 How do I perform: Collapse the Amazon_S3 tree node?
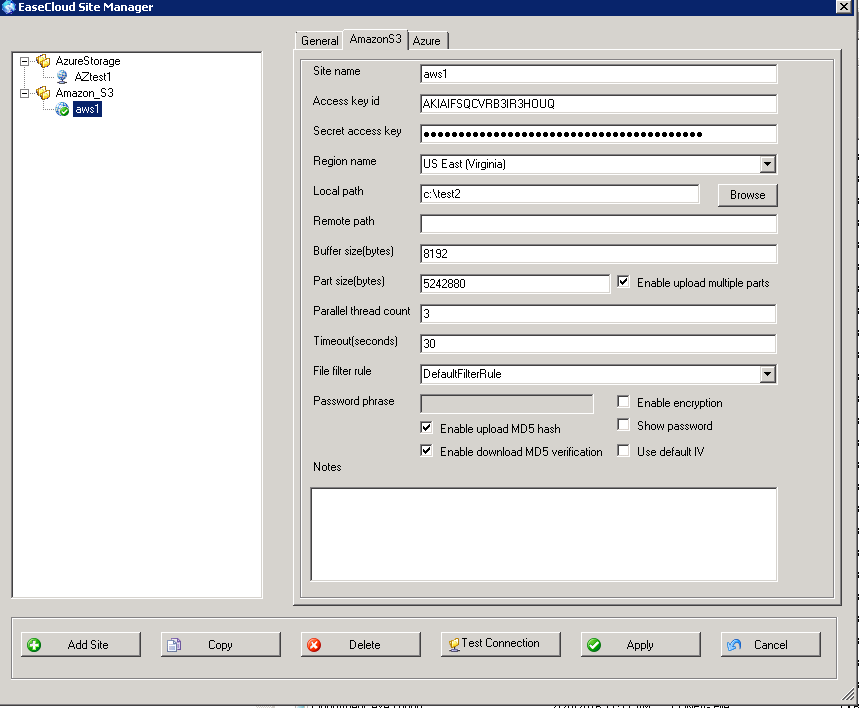point(24,93)
